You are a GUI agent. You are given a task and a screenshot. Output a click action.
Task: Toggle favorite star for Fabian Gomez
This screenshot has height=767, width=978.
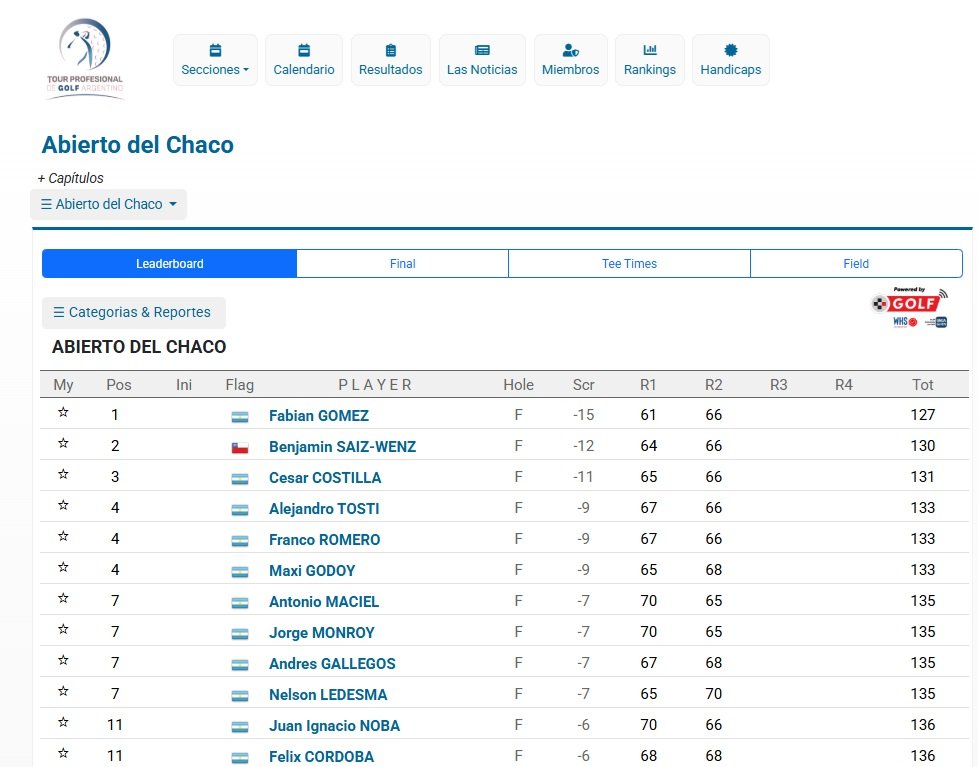click(x=64, y=414)
